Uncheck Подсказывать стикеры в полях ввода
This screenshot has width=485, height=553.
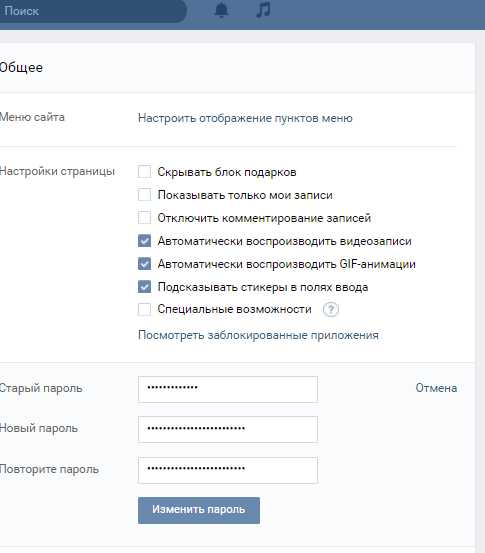144,287
